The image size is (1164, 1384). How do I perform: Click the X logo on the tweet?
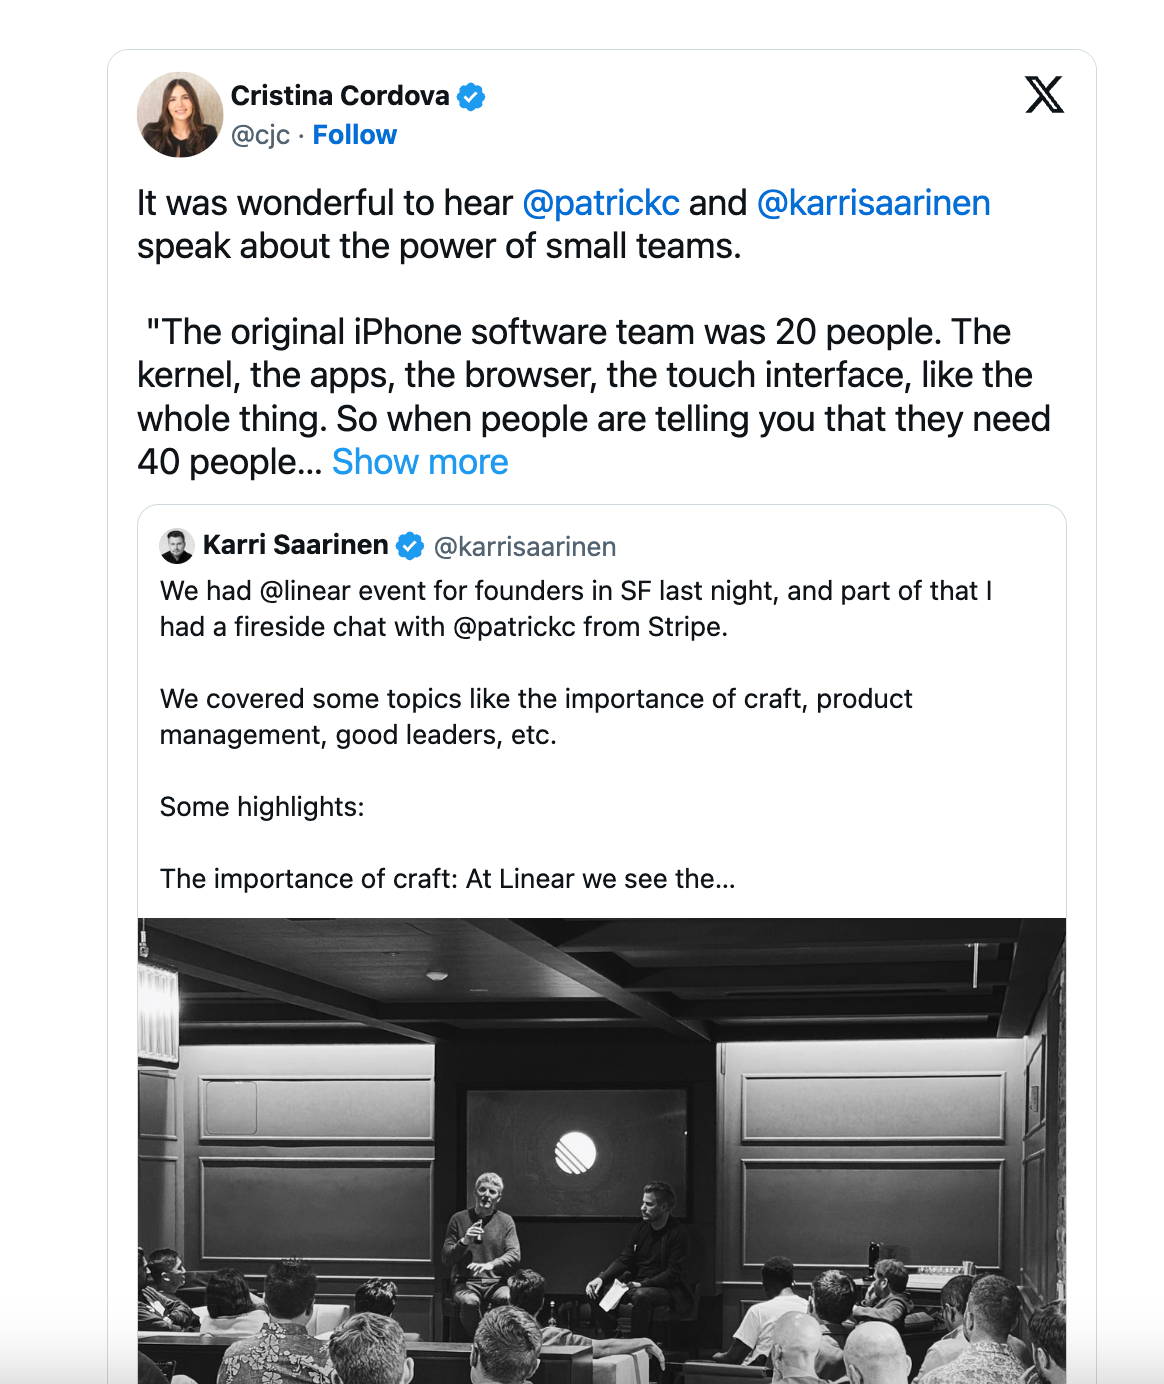click(x=1044, y=95)
